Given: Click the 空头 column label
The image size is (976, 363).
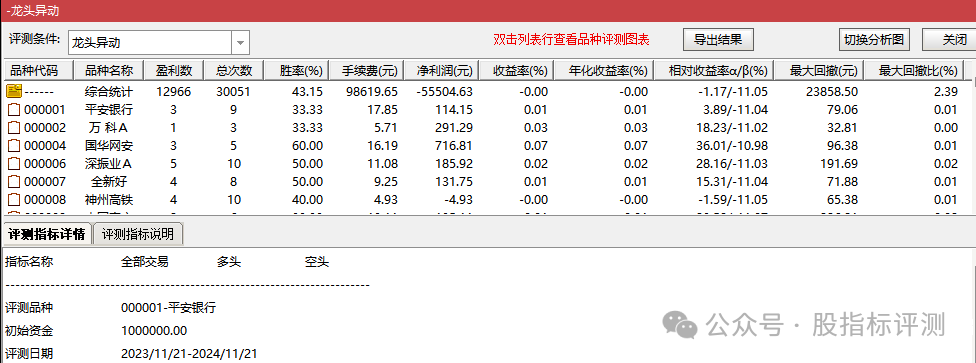Looking at the screenshot, I should (316, 262).
